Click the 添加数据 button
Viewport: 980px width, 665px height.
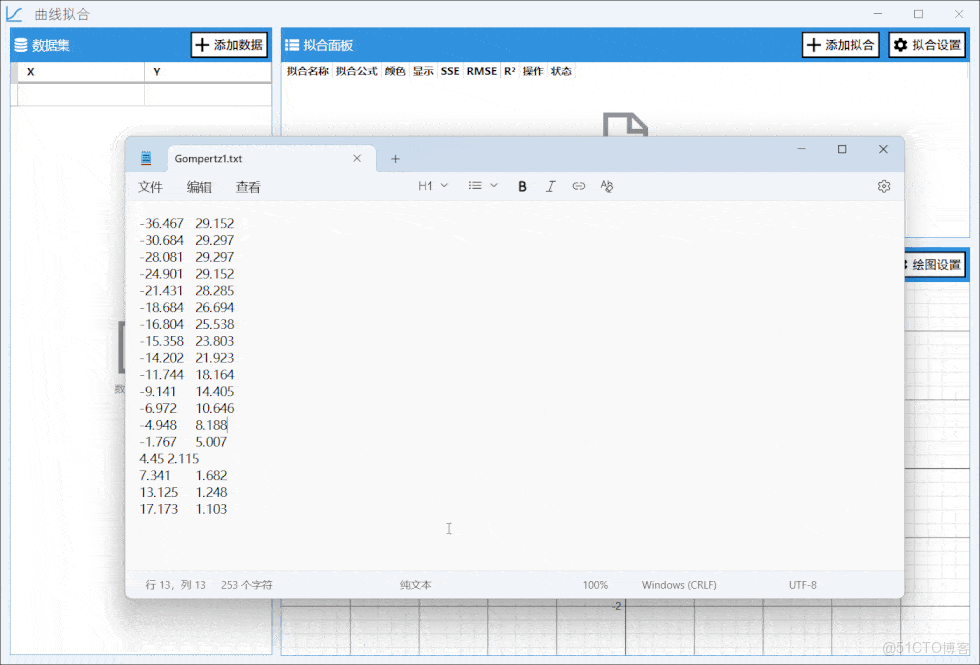pyautogui.click(x=231, y=44)
